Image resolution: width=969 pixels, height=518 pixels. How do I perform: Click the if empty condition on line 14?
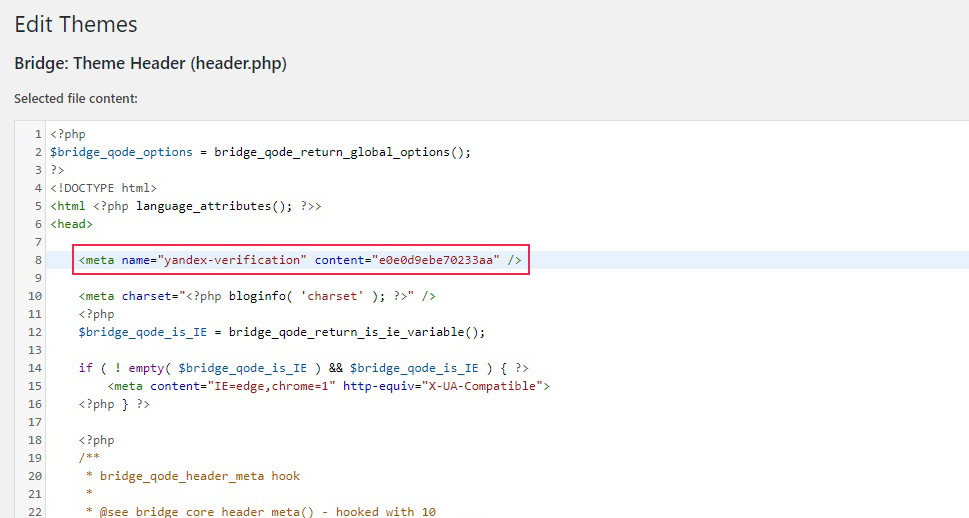click(x=303, y=368)
